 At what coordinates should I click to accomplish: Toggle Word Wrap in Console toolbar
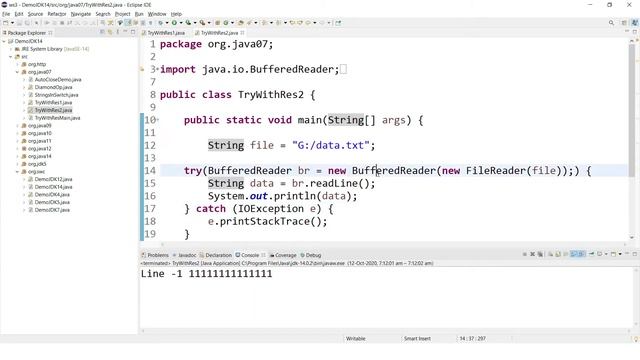pos(565,254)
